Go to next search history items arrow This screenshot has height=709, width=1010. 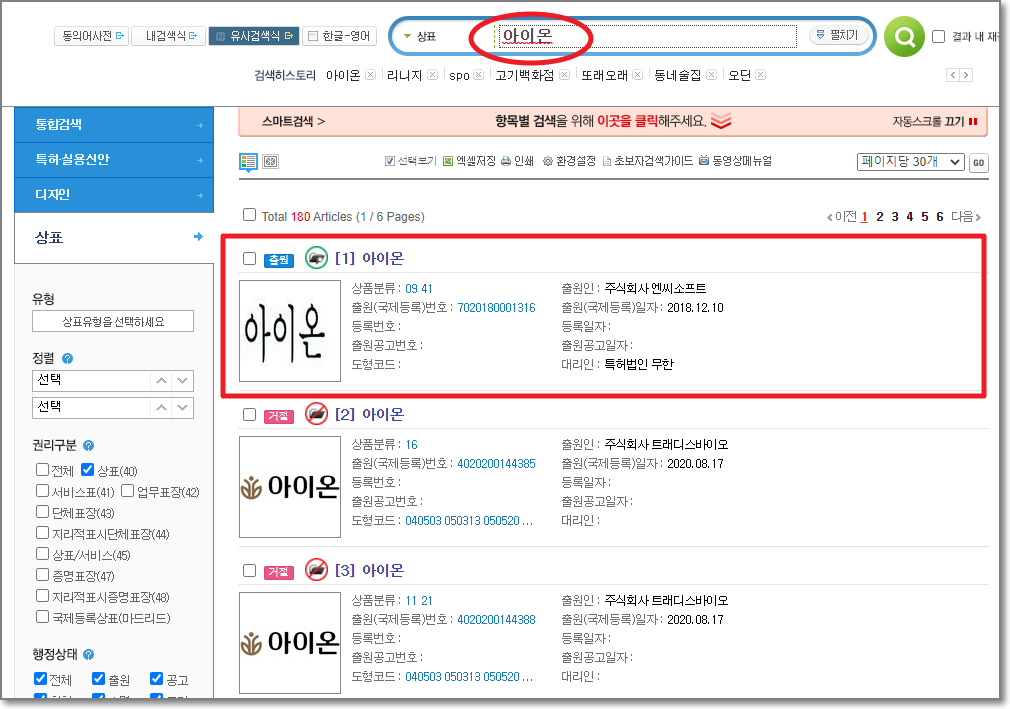coord(966,75)
